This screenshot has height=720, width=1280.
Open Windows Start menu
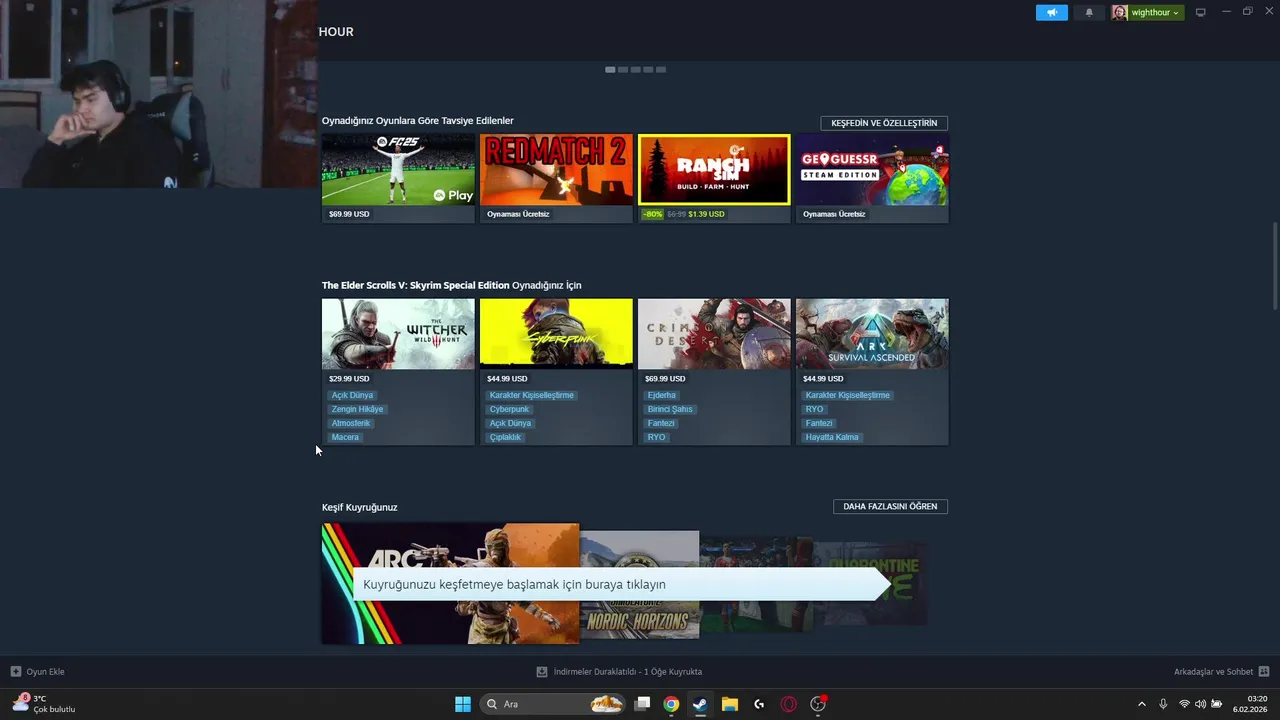(463, 704)
